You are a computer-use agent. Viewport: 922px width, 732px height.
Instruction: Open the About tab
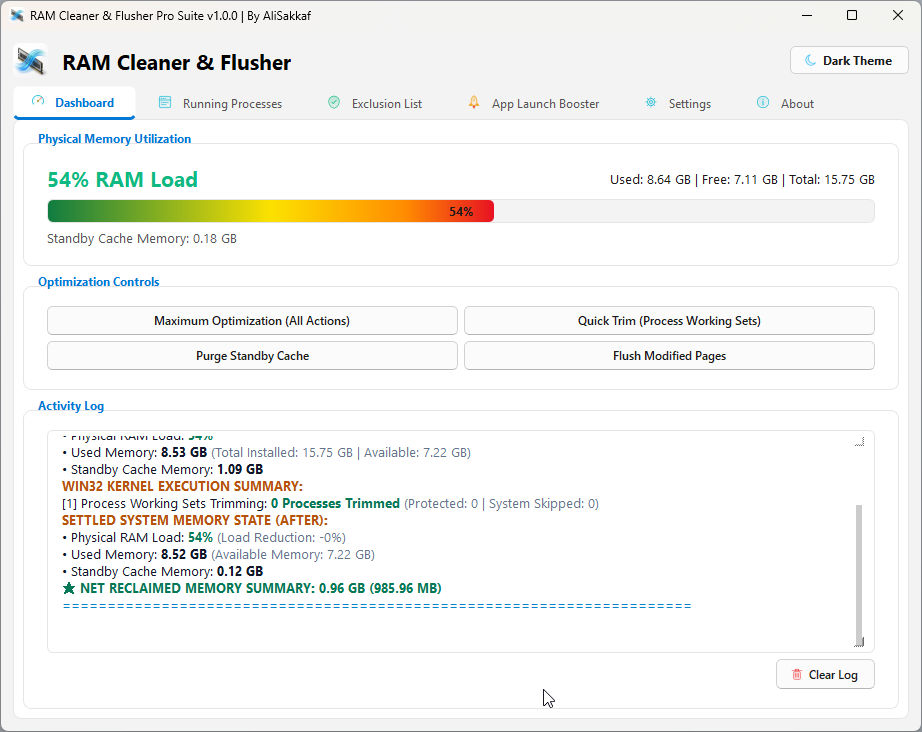click(785, 103)
